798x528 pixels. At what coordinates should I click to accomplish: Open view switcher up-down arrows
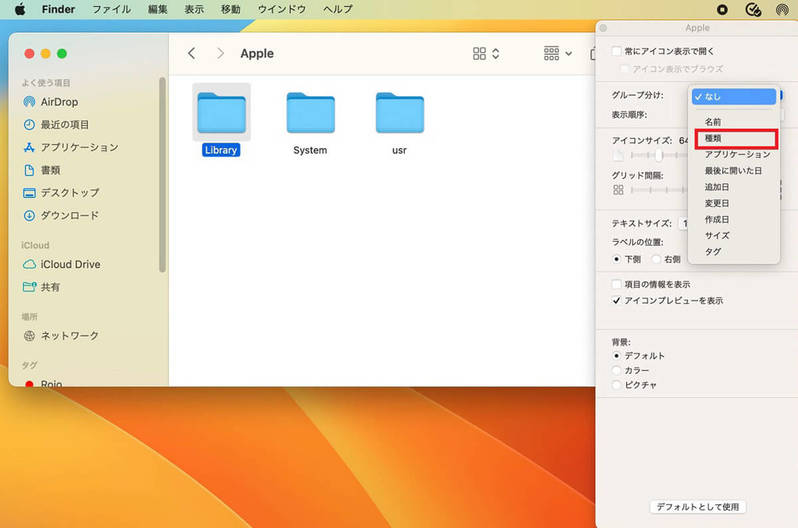[496, 53]
